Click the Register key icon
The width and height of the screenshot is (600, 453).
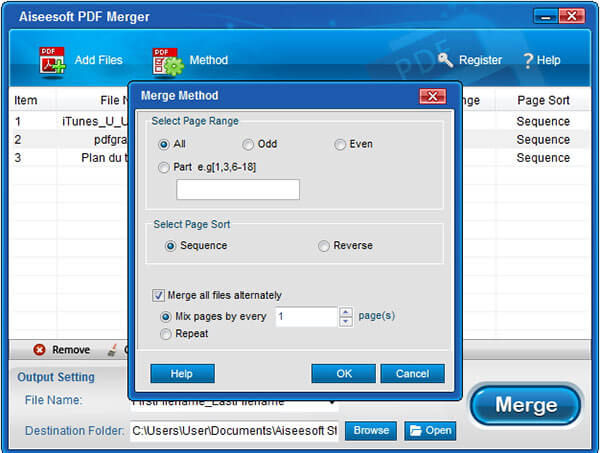tap(445, 60)
